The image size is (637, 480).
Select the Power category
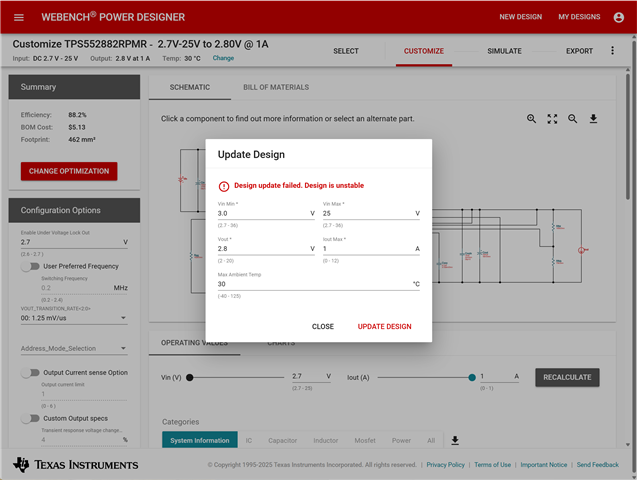click(x=401, y=440)
